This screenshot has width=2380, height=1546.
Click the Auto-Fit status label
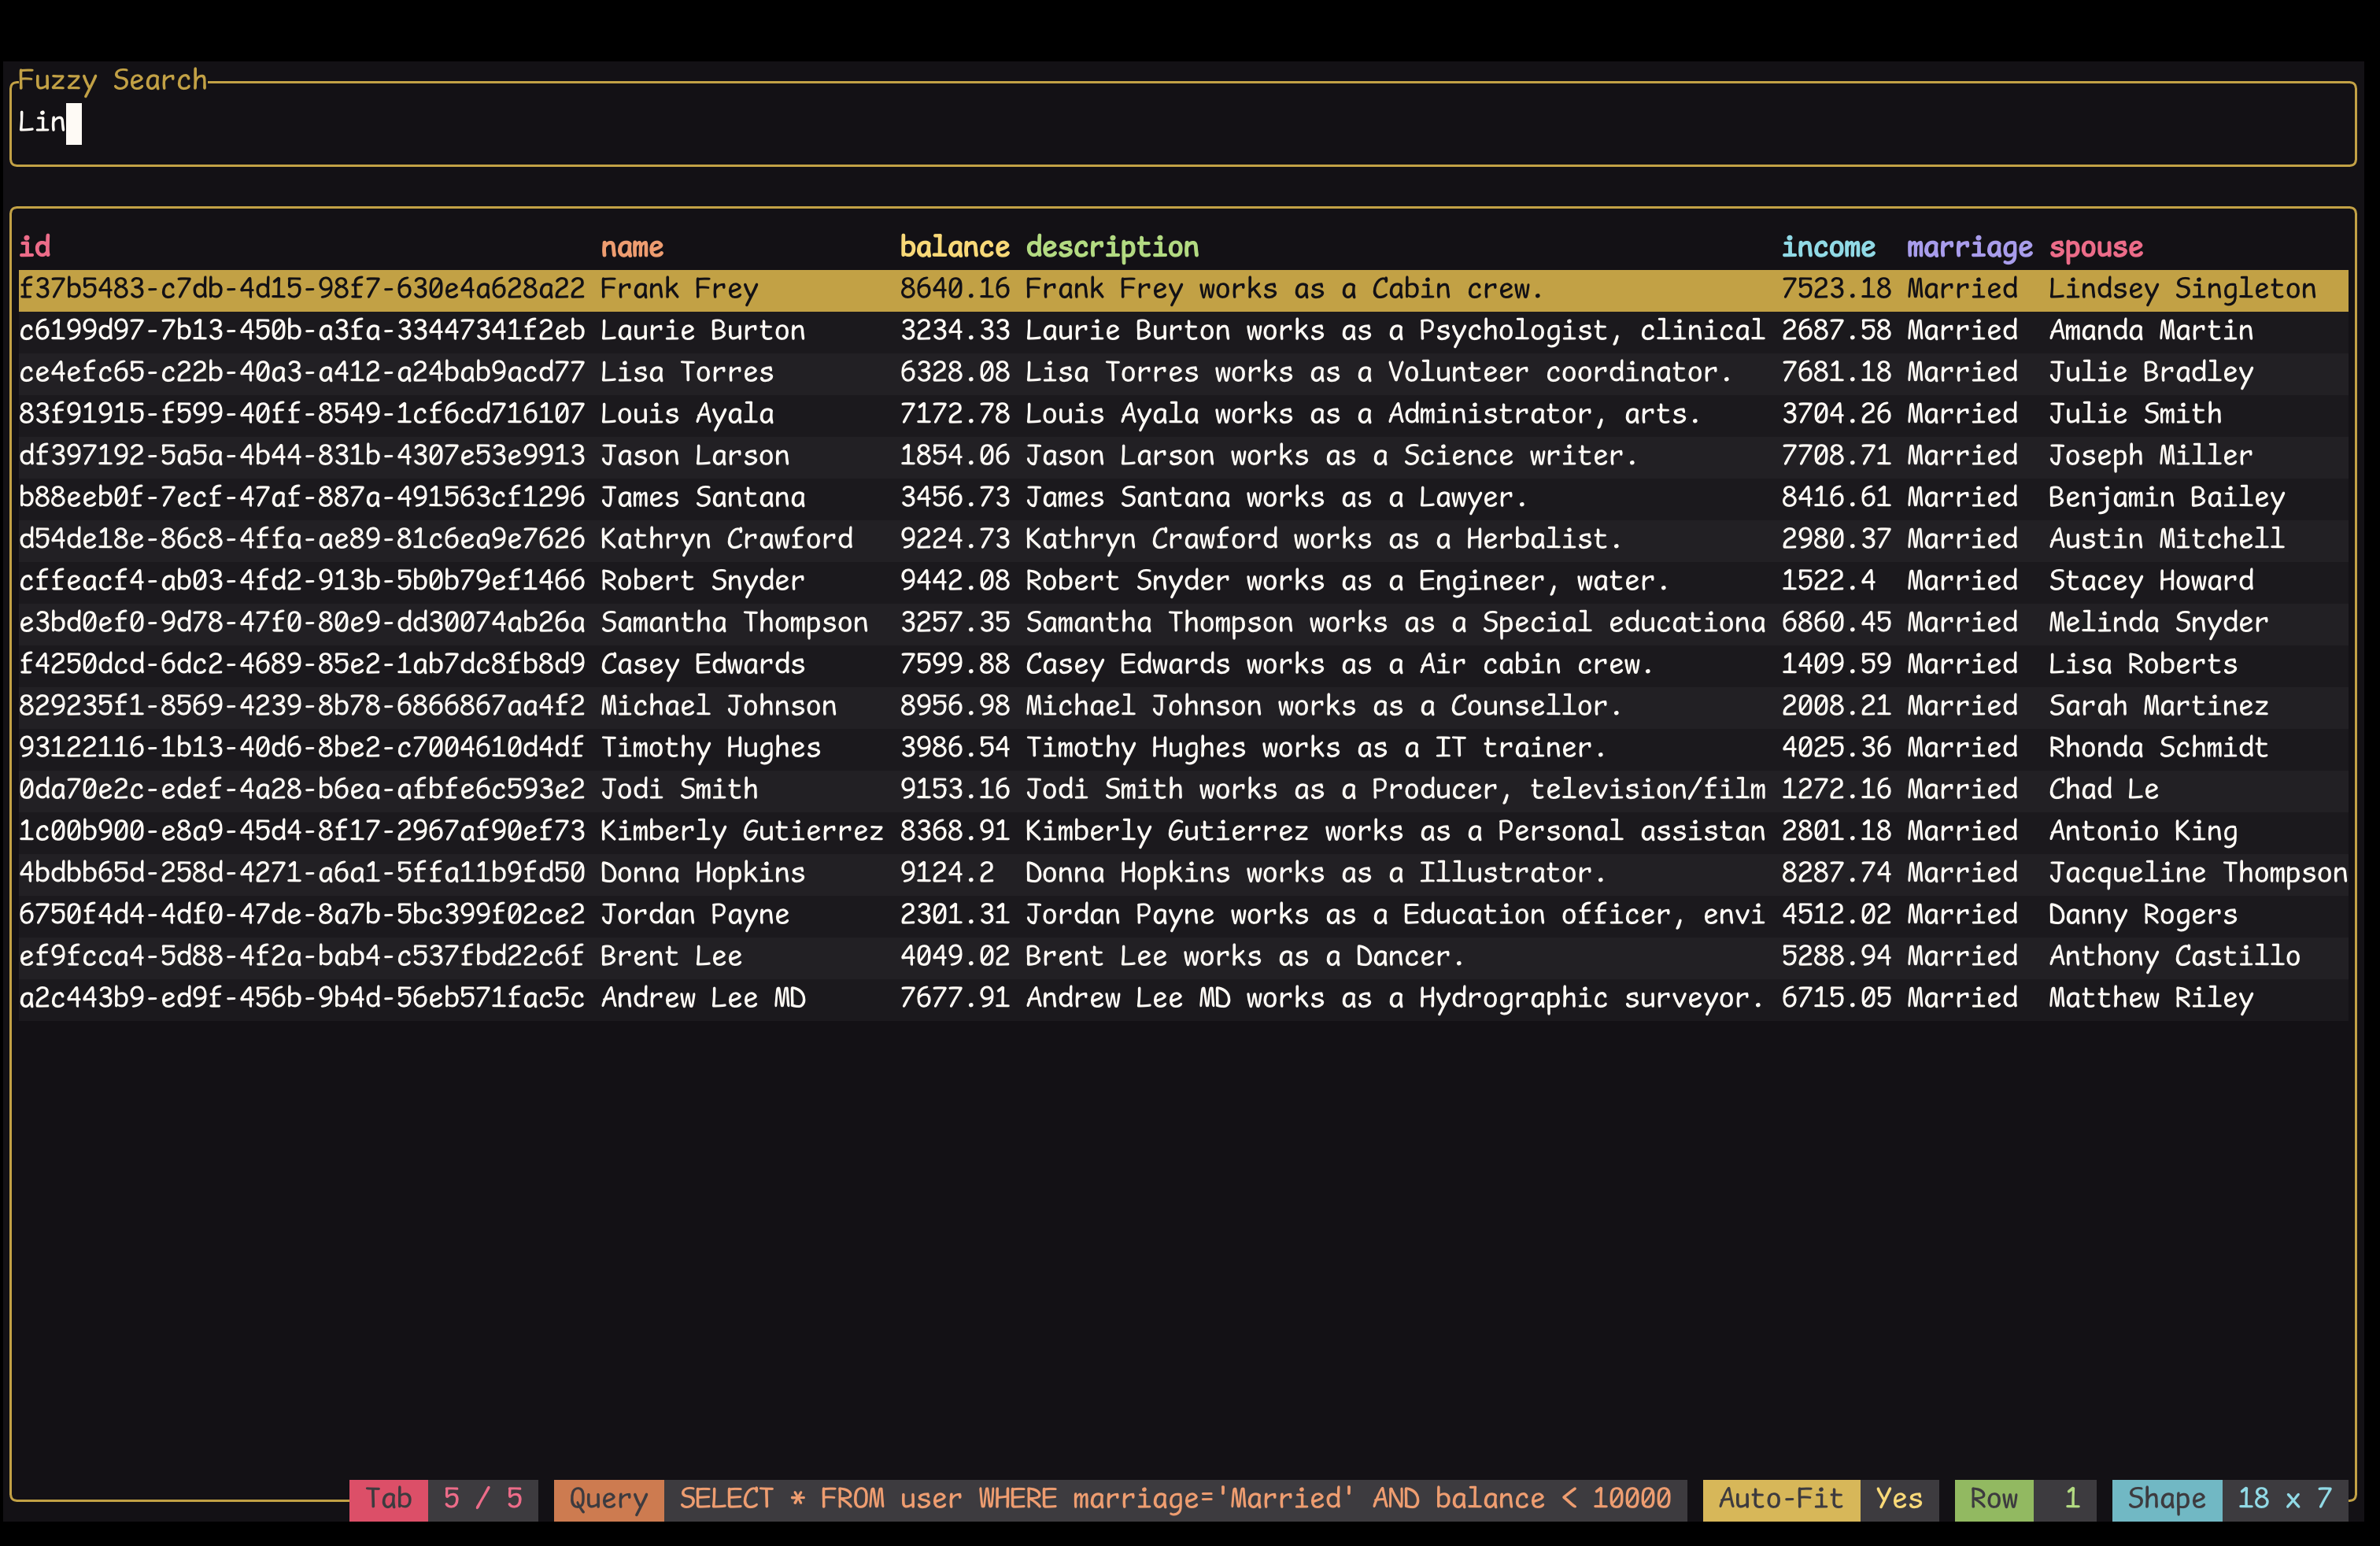coord(1781,1499)
